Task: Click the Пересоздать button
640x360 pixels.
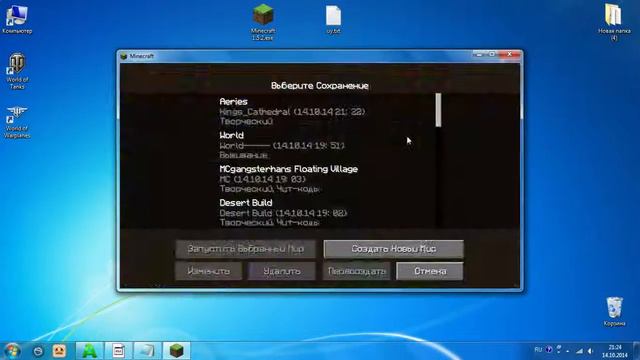Action: pos(356,271)
